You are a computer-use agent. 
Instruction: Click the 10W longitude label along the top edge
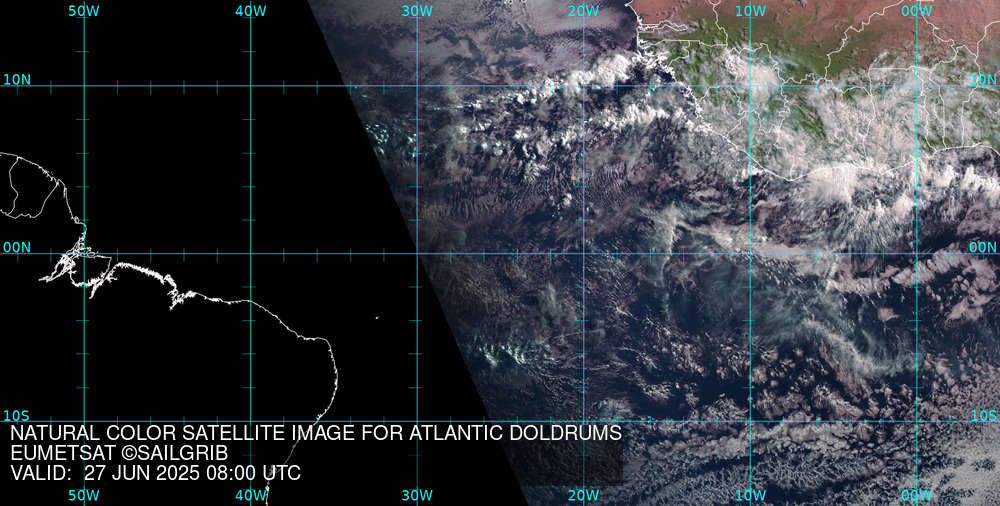750,11
